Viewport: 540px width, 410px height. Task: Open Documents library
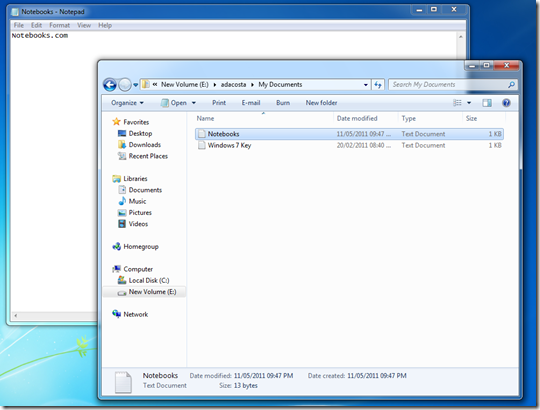pos(145,190)
